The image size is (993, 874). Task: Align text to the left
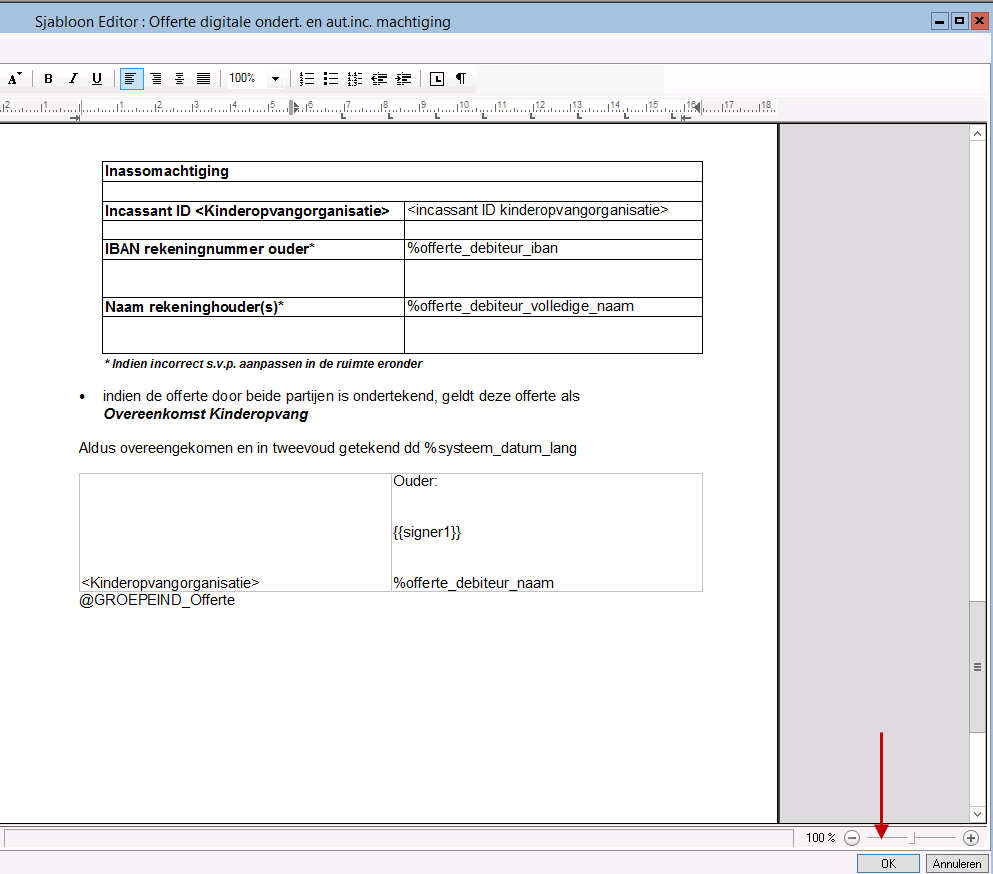[x=131, y=79]
